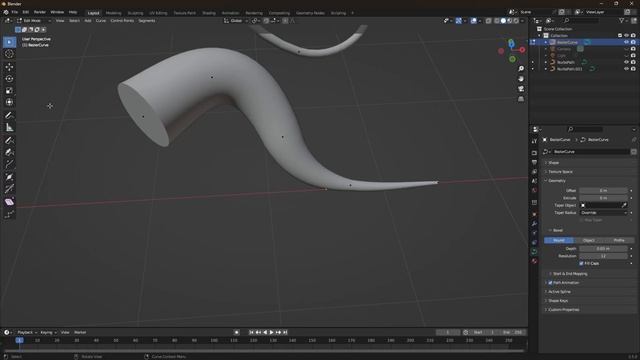Switch to the Modeling workspace tab

(x=113, y=13)
